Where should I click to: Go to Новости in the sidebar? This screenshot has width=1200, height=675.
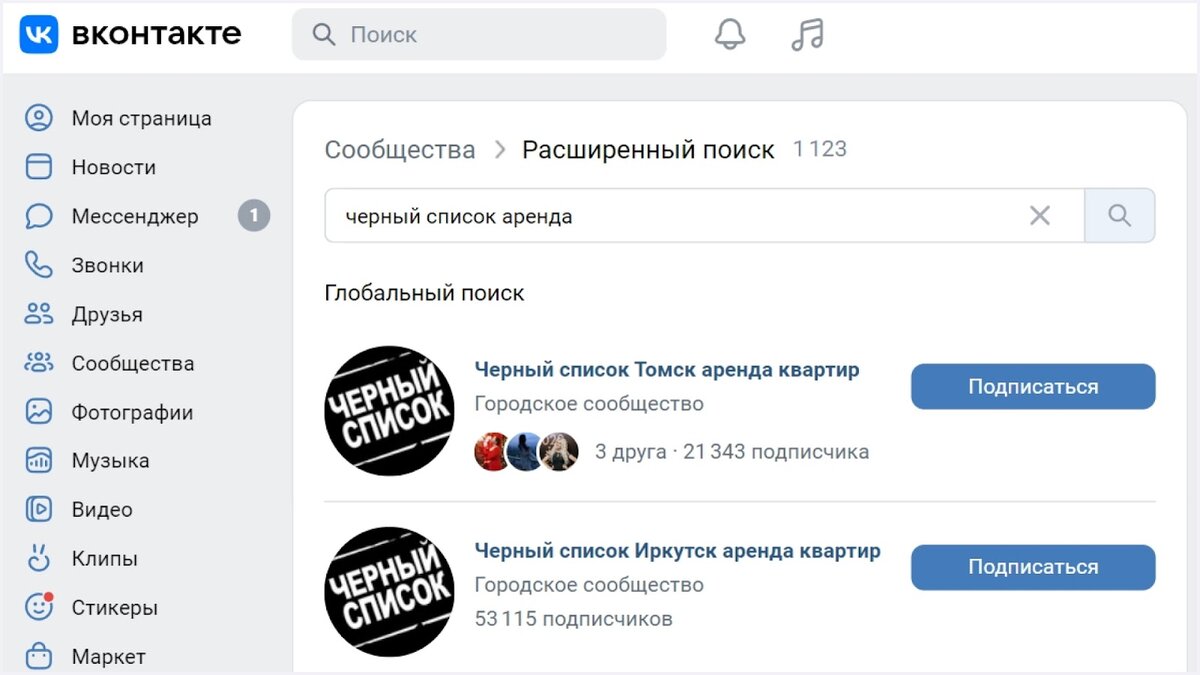(x=113, y=167)
